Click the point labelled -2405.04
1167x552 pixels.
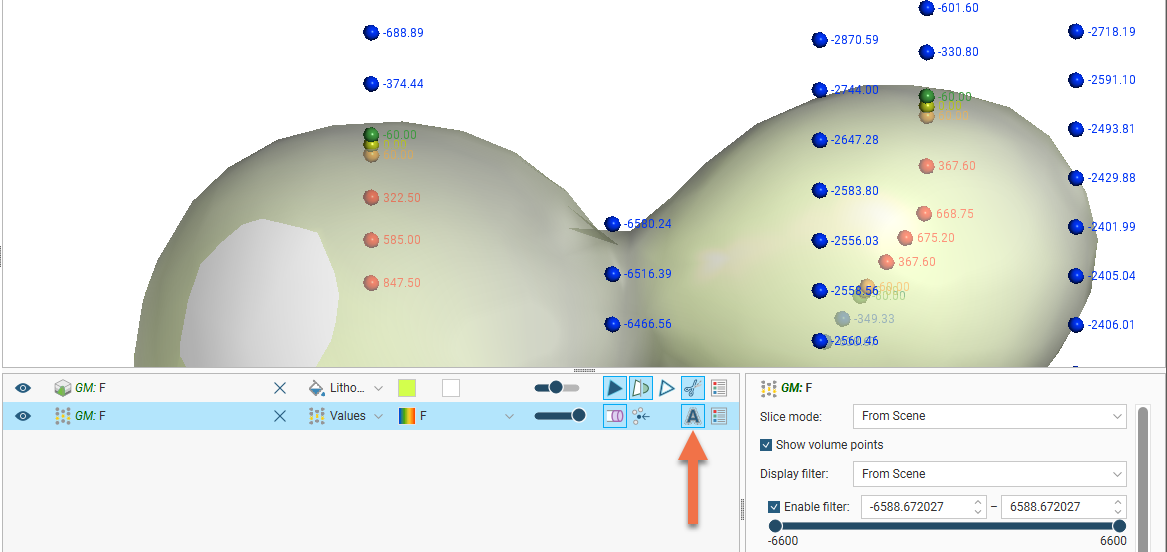point(1075,275)
